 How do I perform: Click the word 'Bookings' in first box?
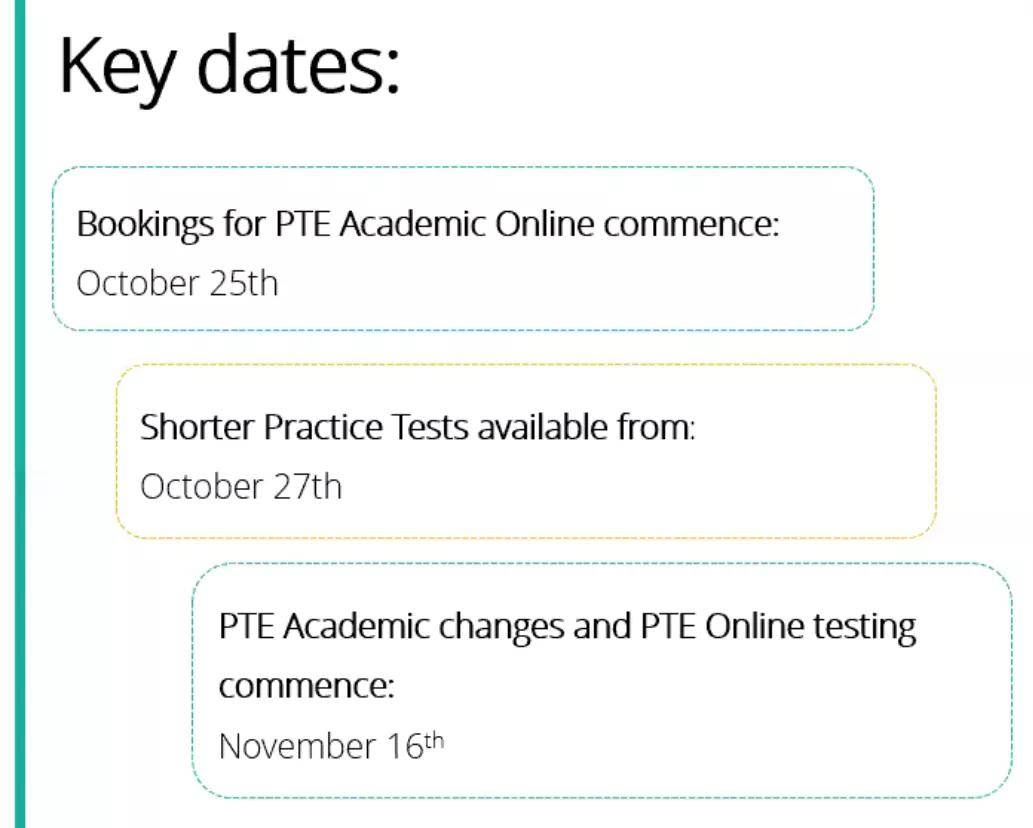(145, 225)
